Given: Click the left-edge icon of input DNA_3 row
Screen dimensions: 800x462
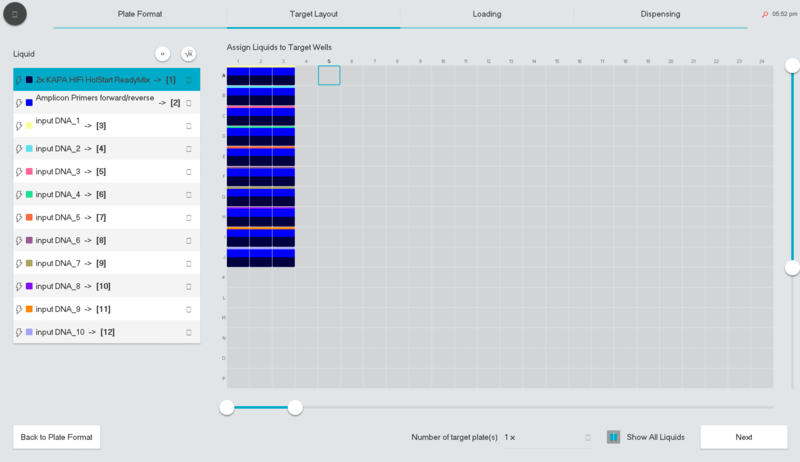Looking at the screenshot, I should point(19,172).
